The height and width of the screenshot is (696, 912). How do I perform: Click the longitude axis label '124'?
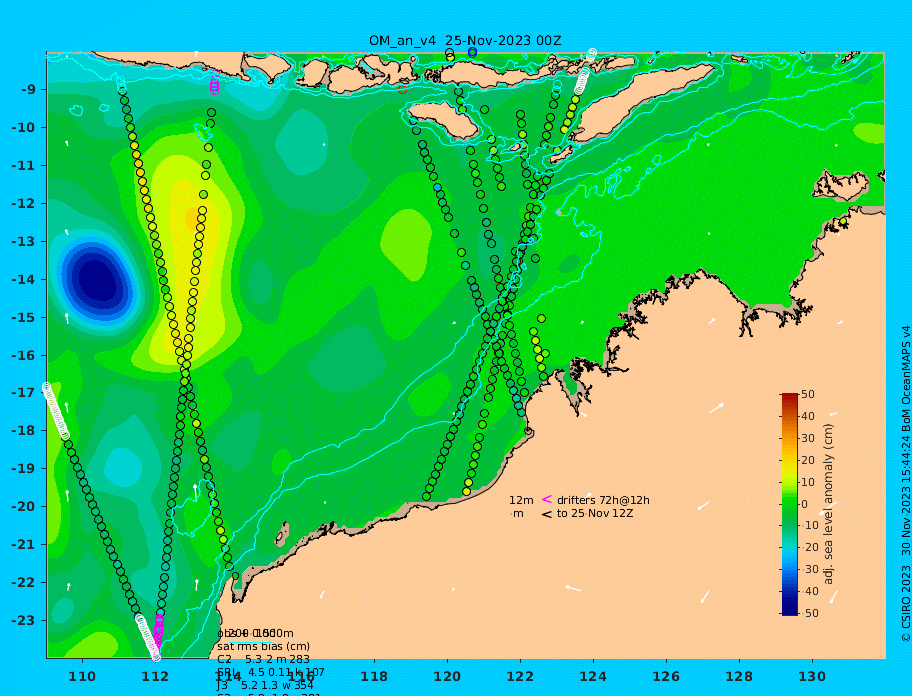(x=593, y=677)
